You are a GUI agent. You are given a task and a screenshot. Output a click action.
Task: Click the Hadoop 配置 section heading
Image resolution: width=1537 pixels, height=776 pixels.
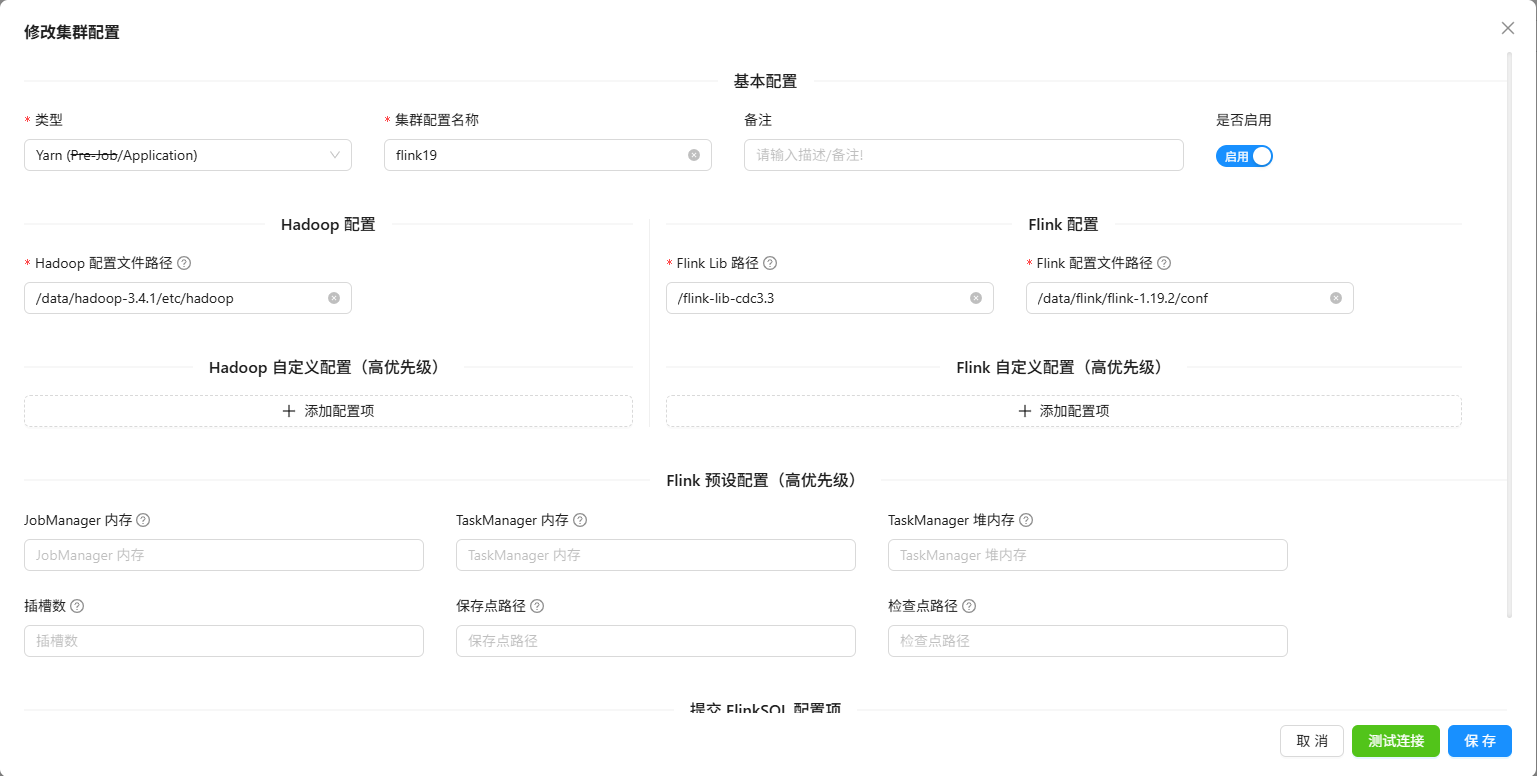click(x=328, y=224)
